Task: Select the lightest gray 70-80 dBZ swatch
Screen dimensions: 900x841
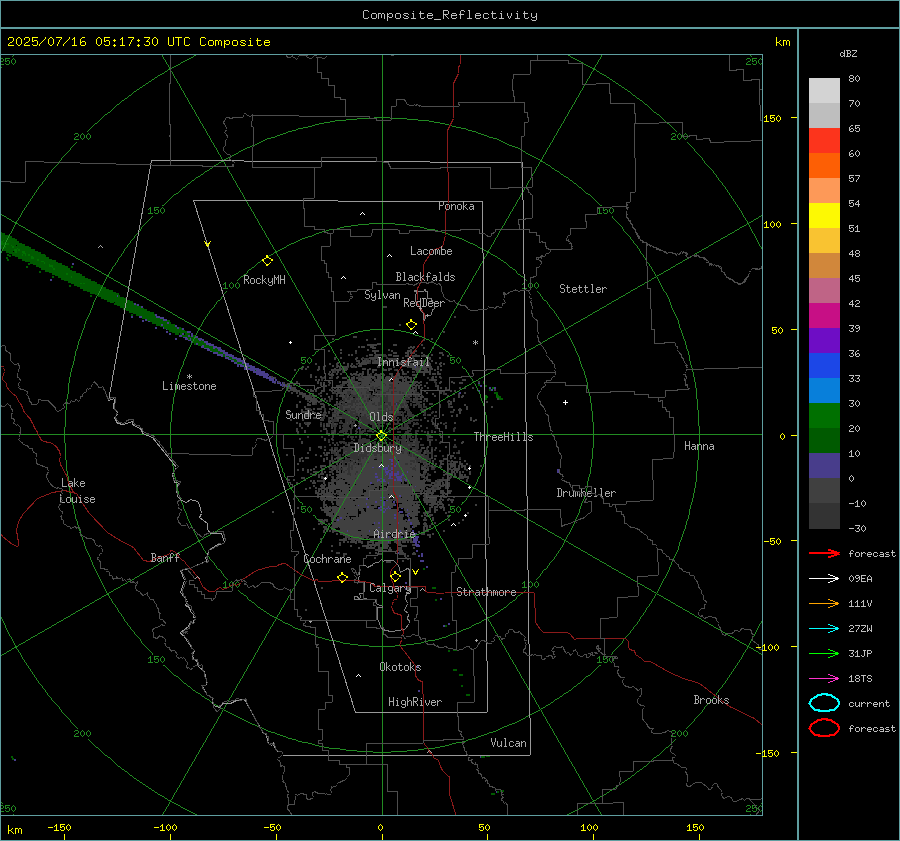Action: click(824, 90)
